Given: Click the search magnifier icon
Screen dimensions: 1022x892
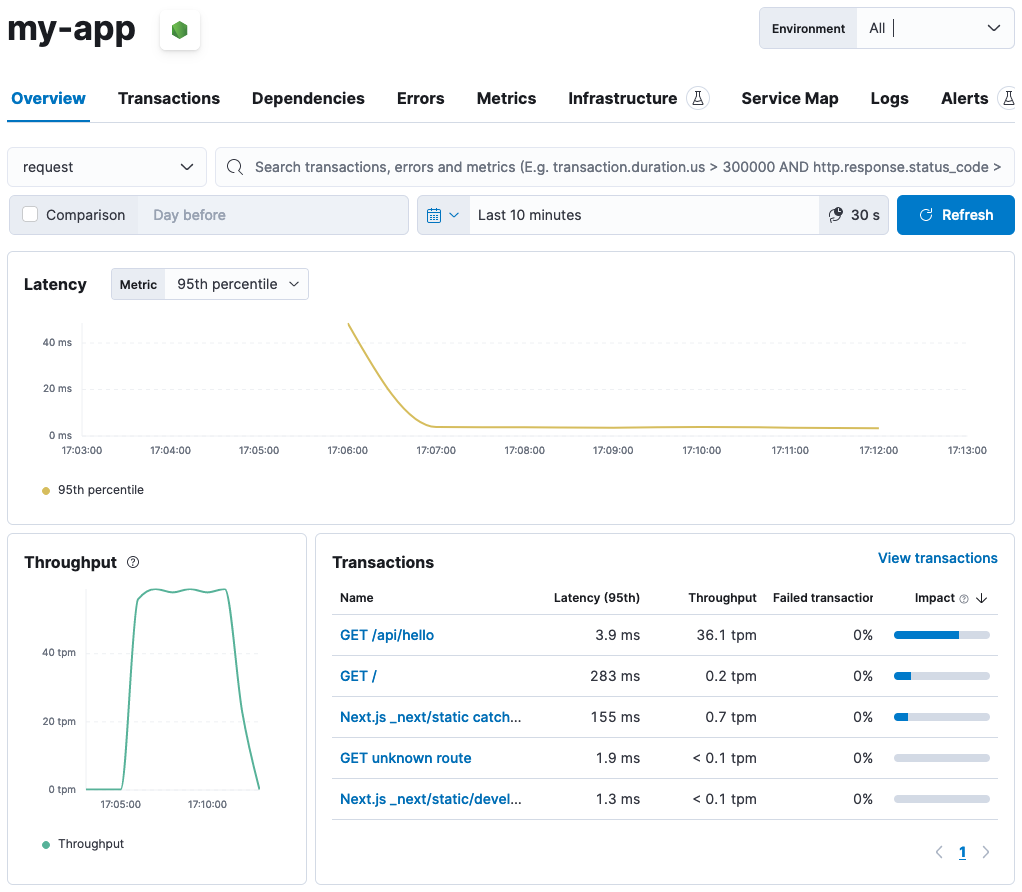Looking at the screenshot, I should pos(235,167).
